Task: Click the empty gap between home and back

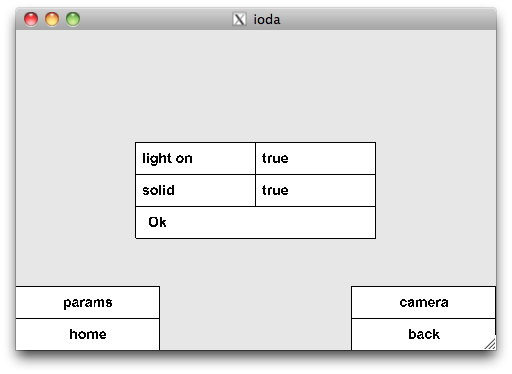Action: pos(255,318)
